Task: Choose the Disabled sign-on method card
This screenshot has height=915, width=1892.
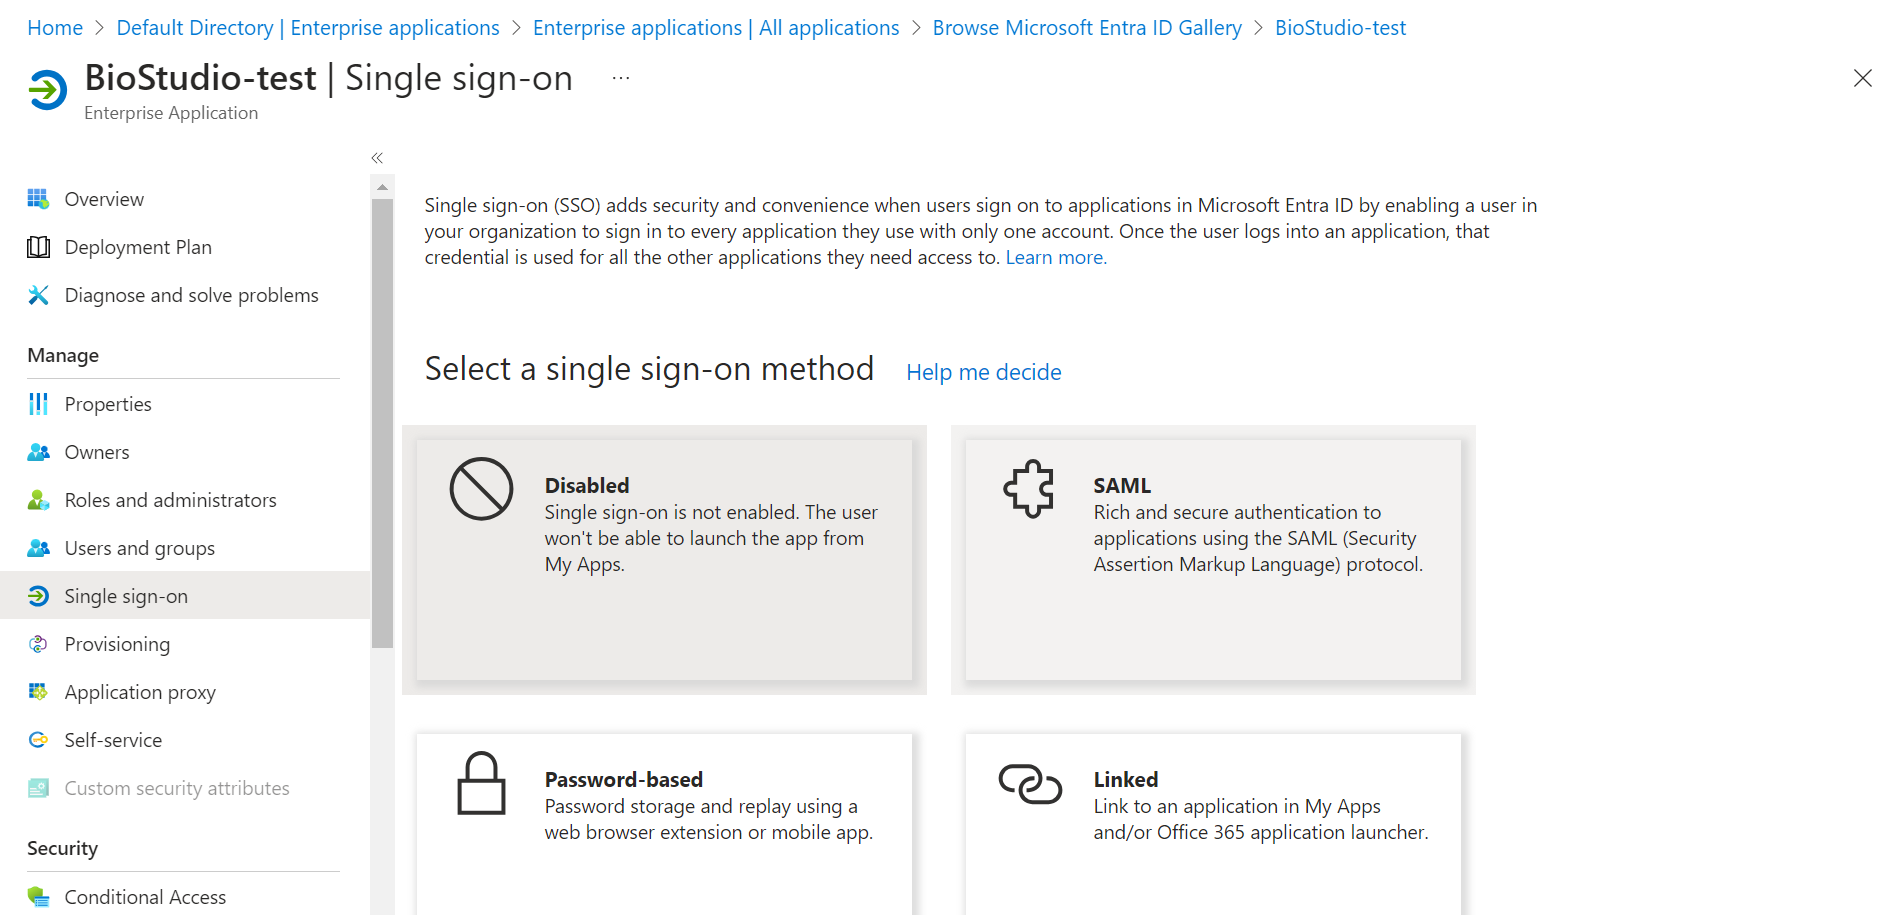Action: 664,560
